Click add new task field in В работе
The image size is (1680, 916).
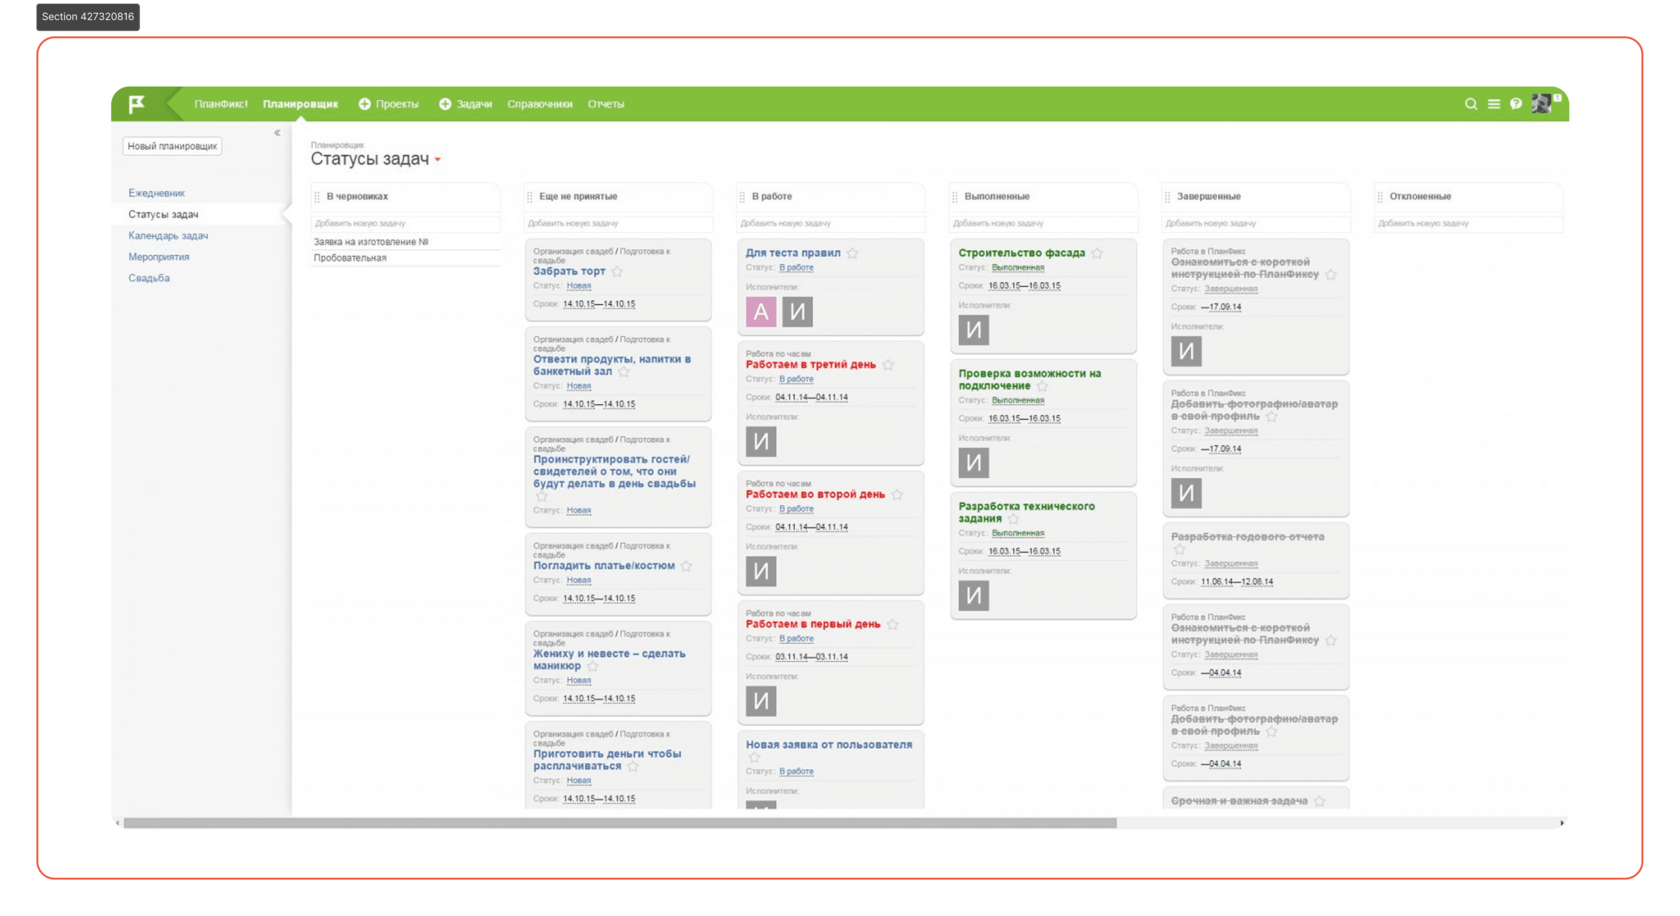click(x=830, y=224)
